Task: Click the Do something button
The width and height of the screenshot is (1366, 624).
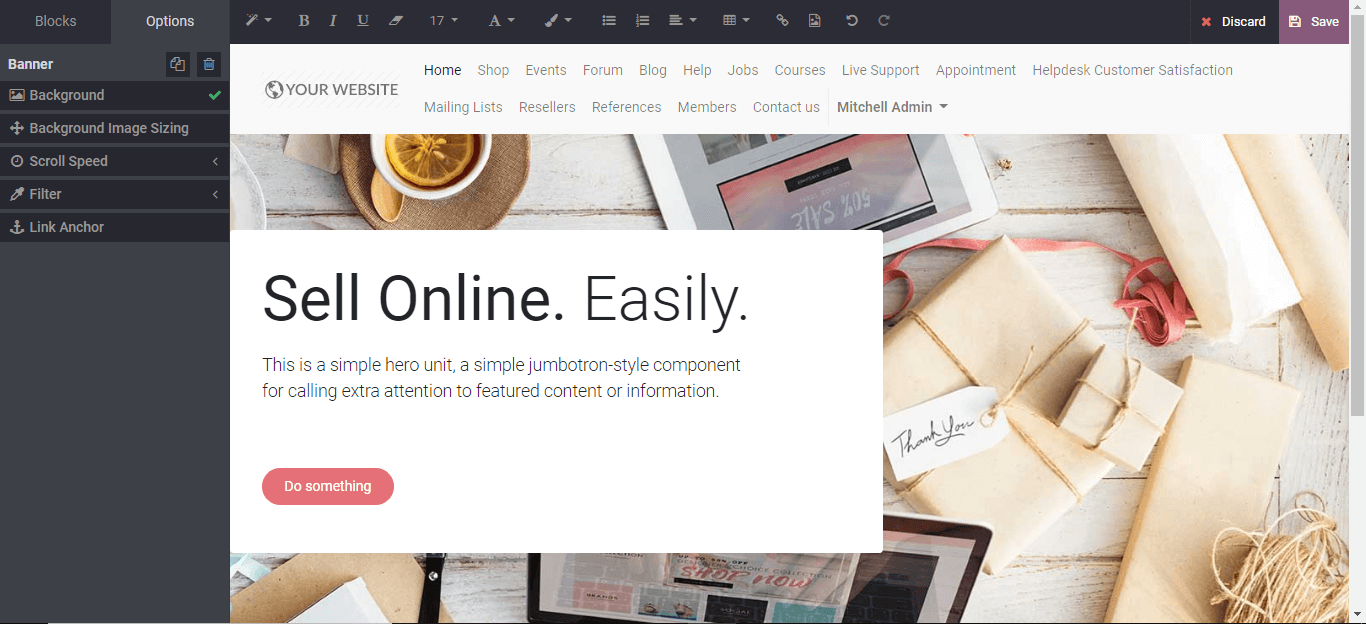Action: point(328,486)
